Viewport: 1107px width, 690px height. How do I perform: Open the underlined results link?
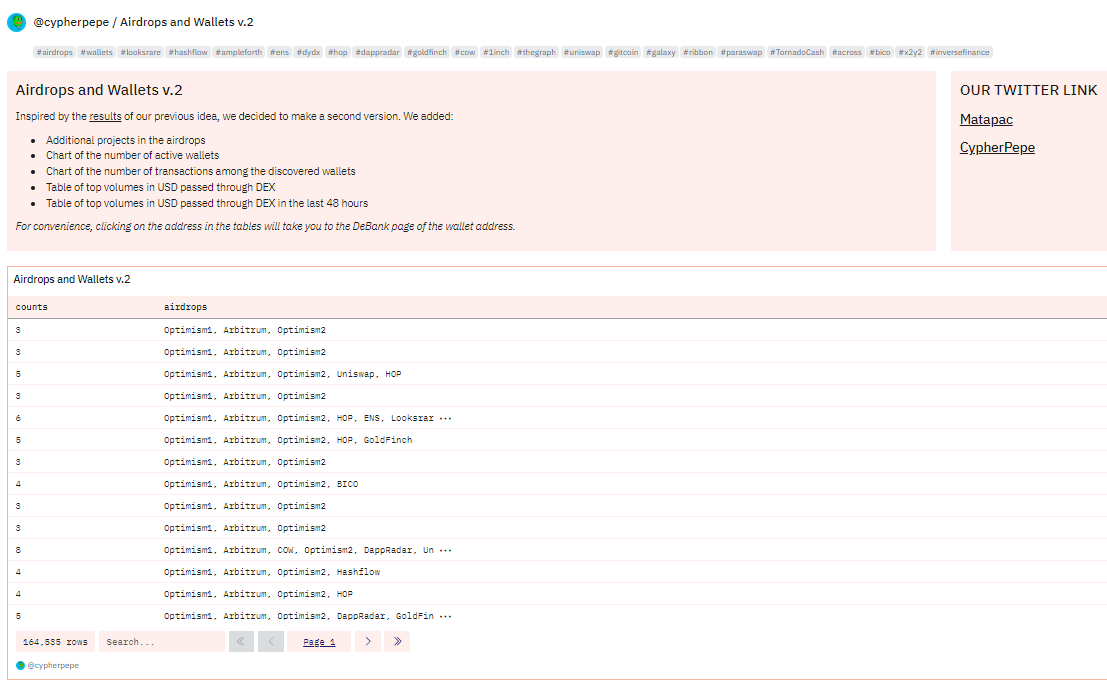coord(105,116)
